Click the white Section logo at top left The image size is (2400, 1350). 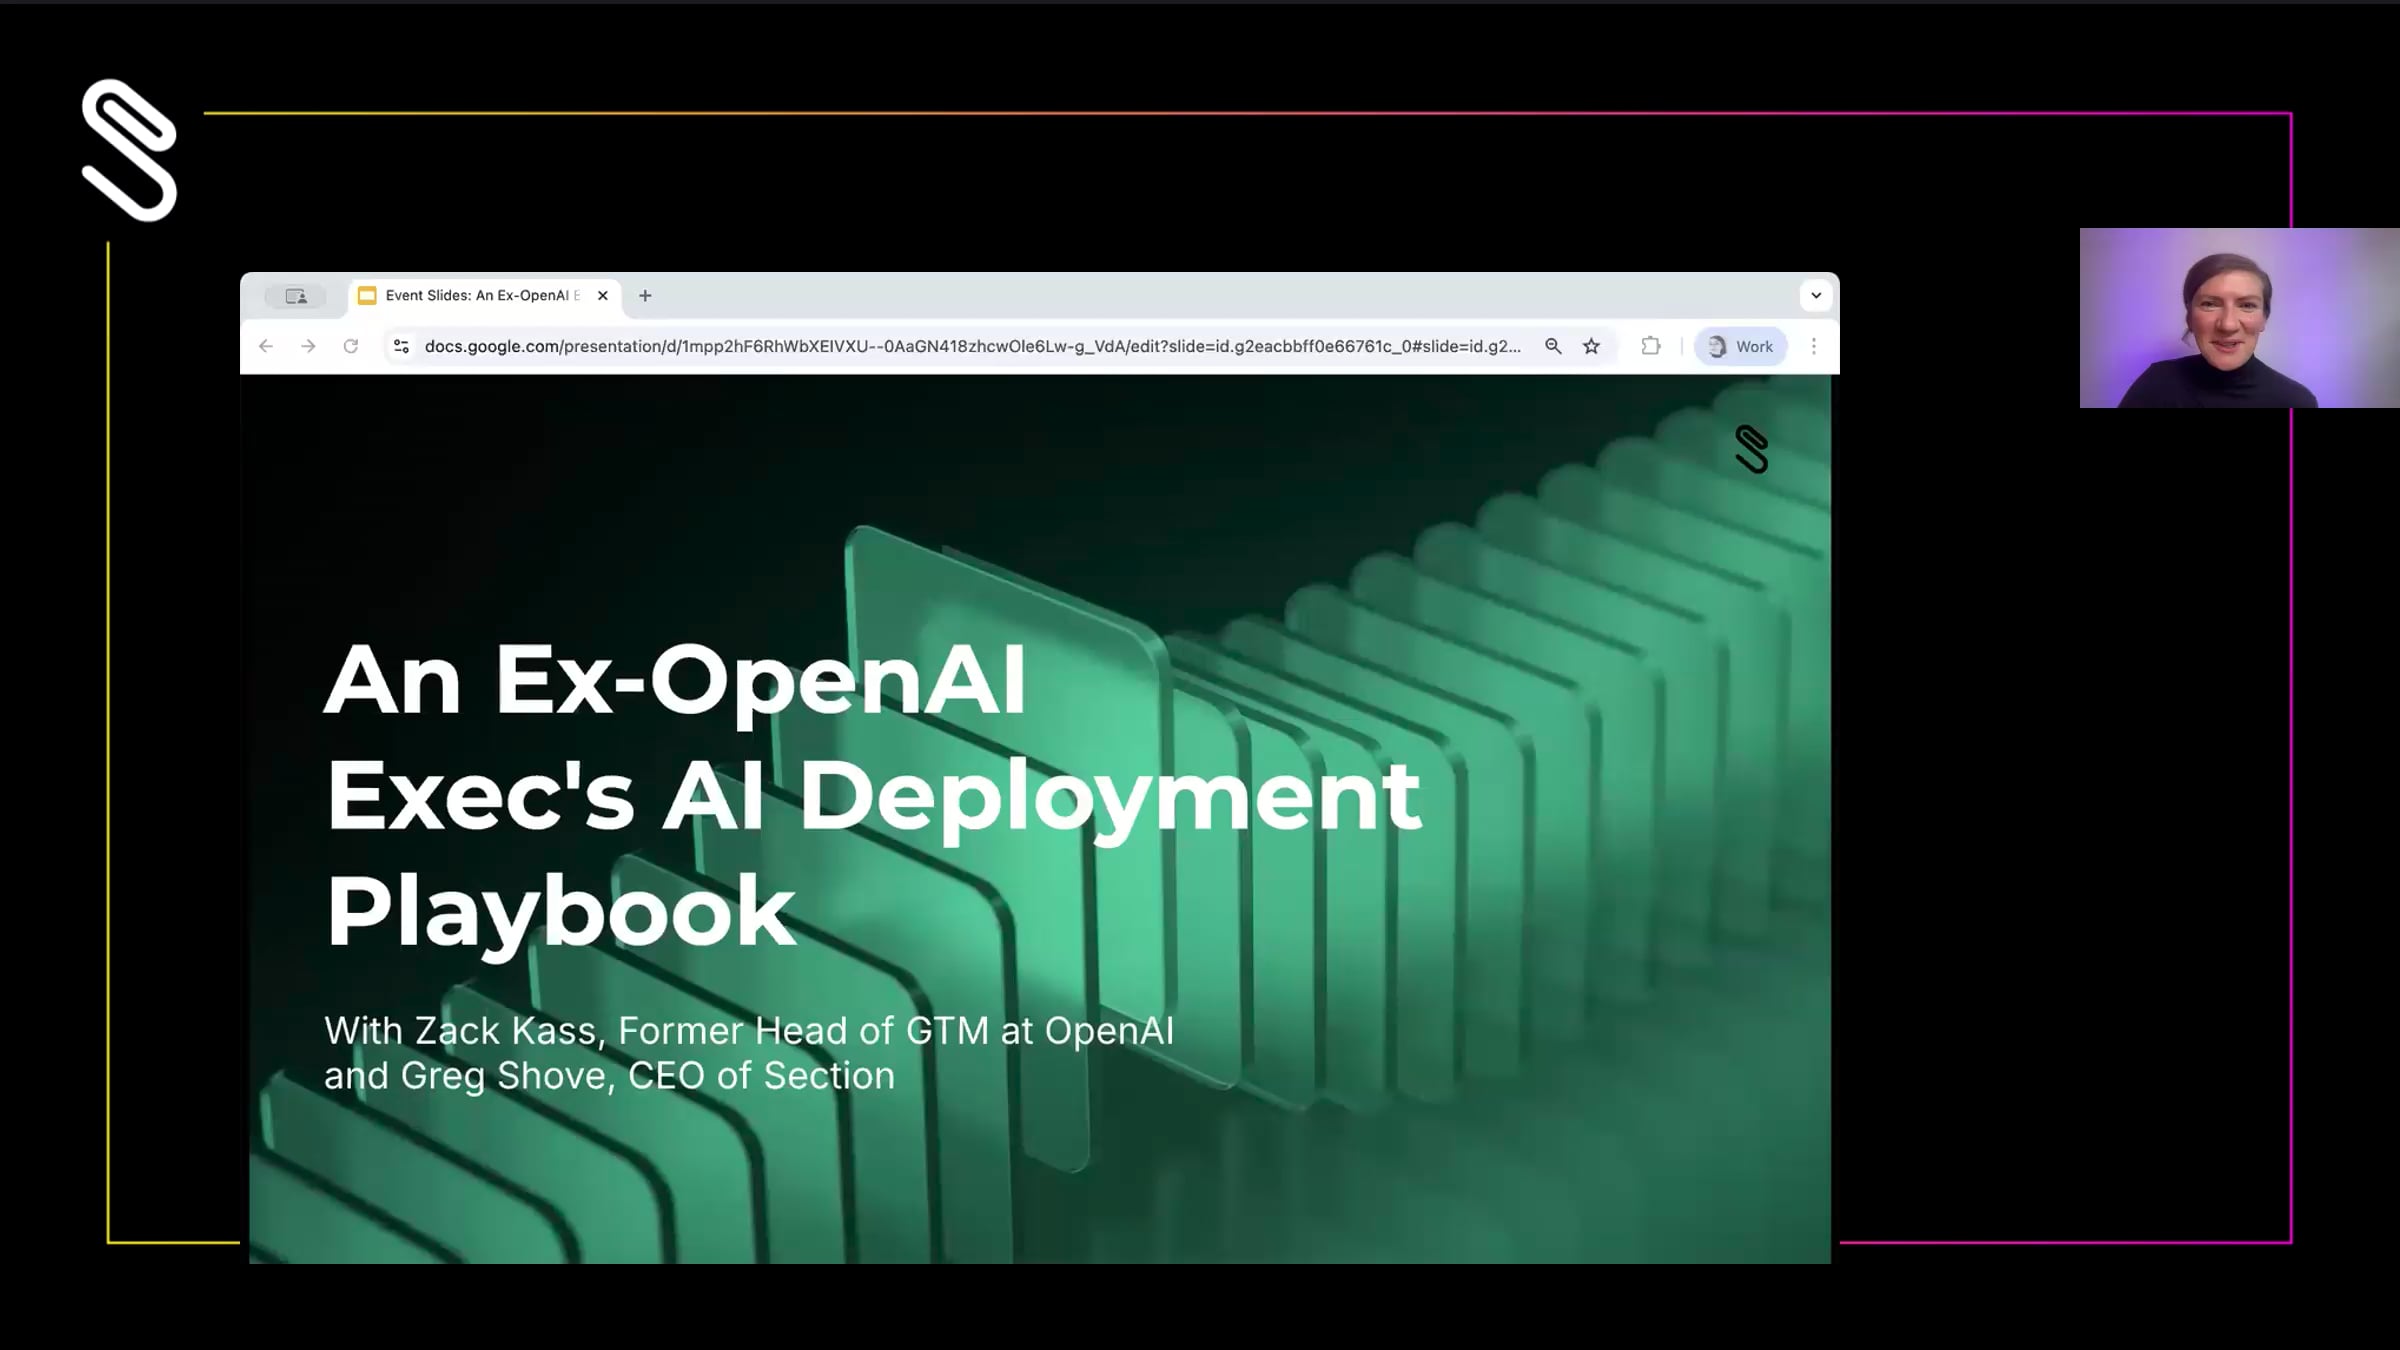[130, 150]
